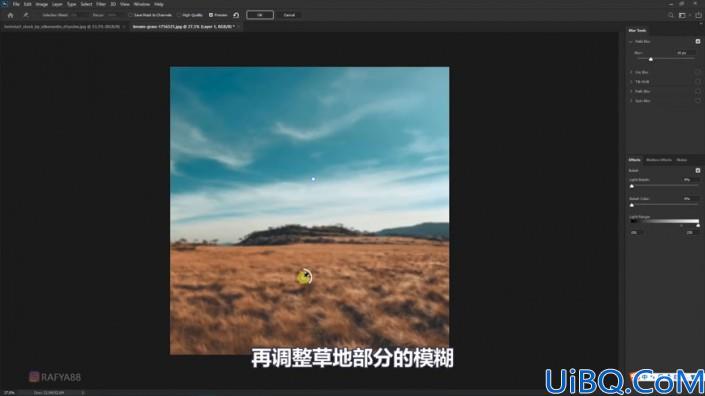
Task: Open the View menu
Action: [125, 4]
